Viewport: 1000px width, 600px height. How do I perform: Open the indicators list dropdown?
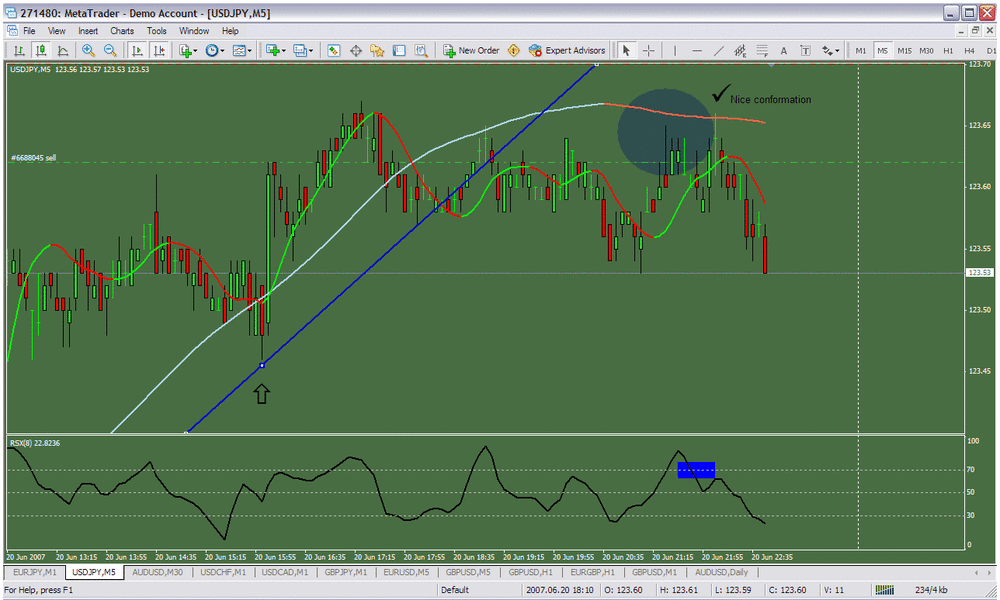point(188,50)
